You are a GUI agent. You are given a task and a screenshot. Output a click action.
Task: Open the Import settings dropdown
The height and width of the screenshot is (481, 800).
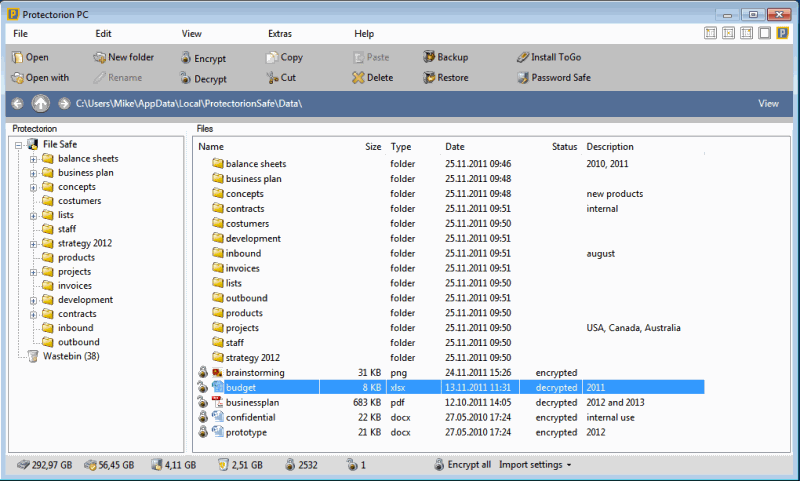[x=535, y=465]
